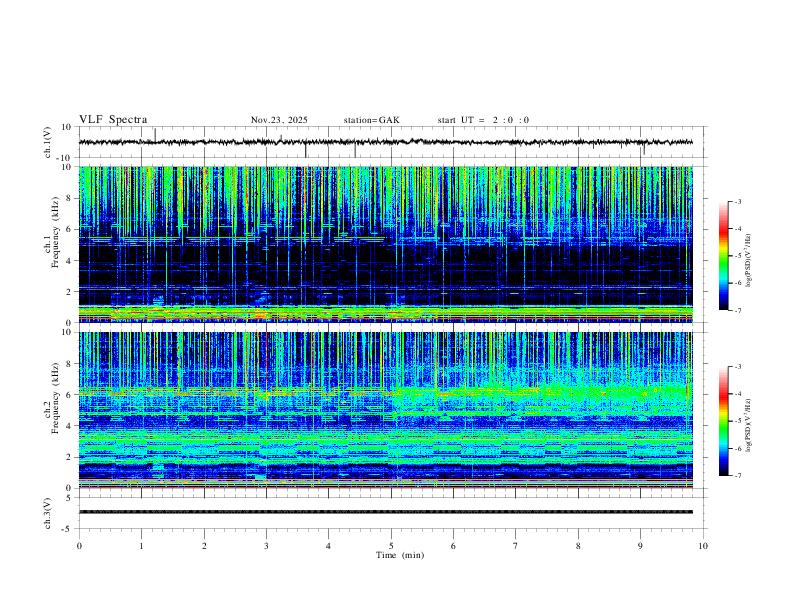Click the '5' tick label on the ch.3(V) axis
Image resolution: width=792 pixels, height=612 pixels.
pyautogui.click(x=69, y=498)
